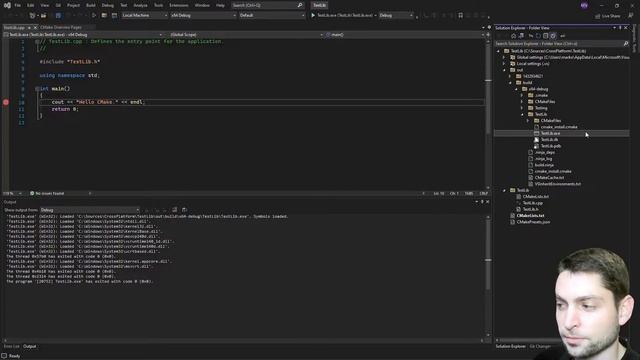Click the Save All toolbar icon
Screen dimensions: 640x360
tap(58, 15)
